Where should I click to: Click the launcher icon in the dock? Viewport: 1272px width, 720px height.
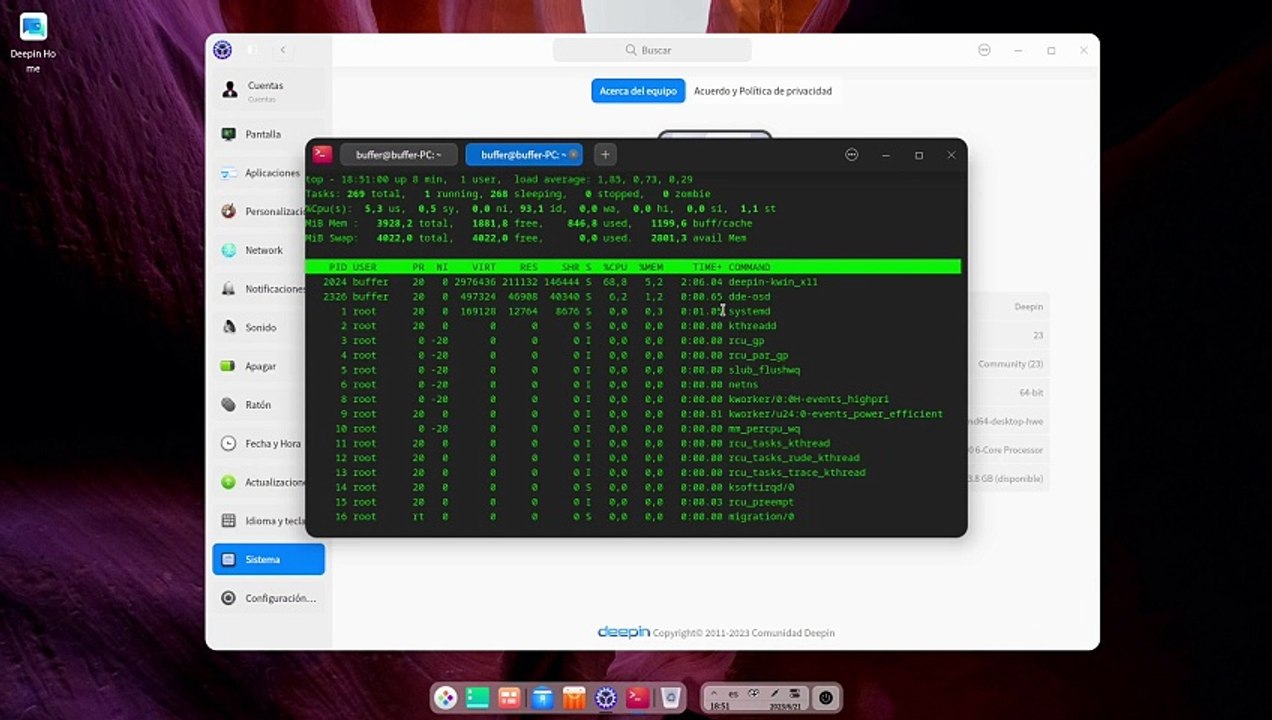pos(446,697)
